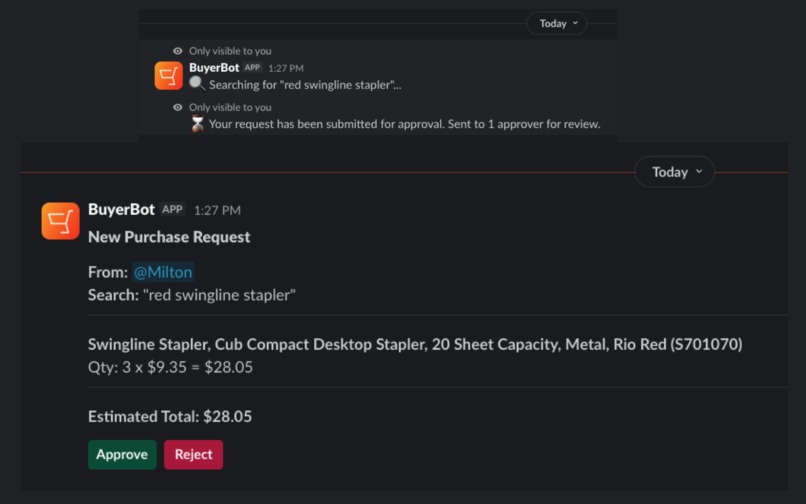Click the small BuyerBot avatar in the search message
This screenshot has width=806, height=504.
(169, 76)
